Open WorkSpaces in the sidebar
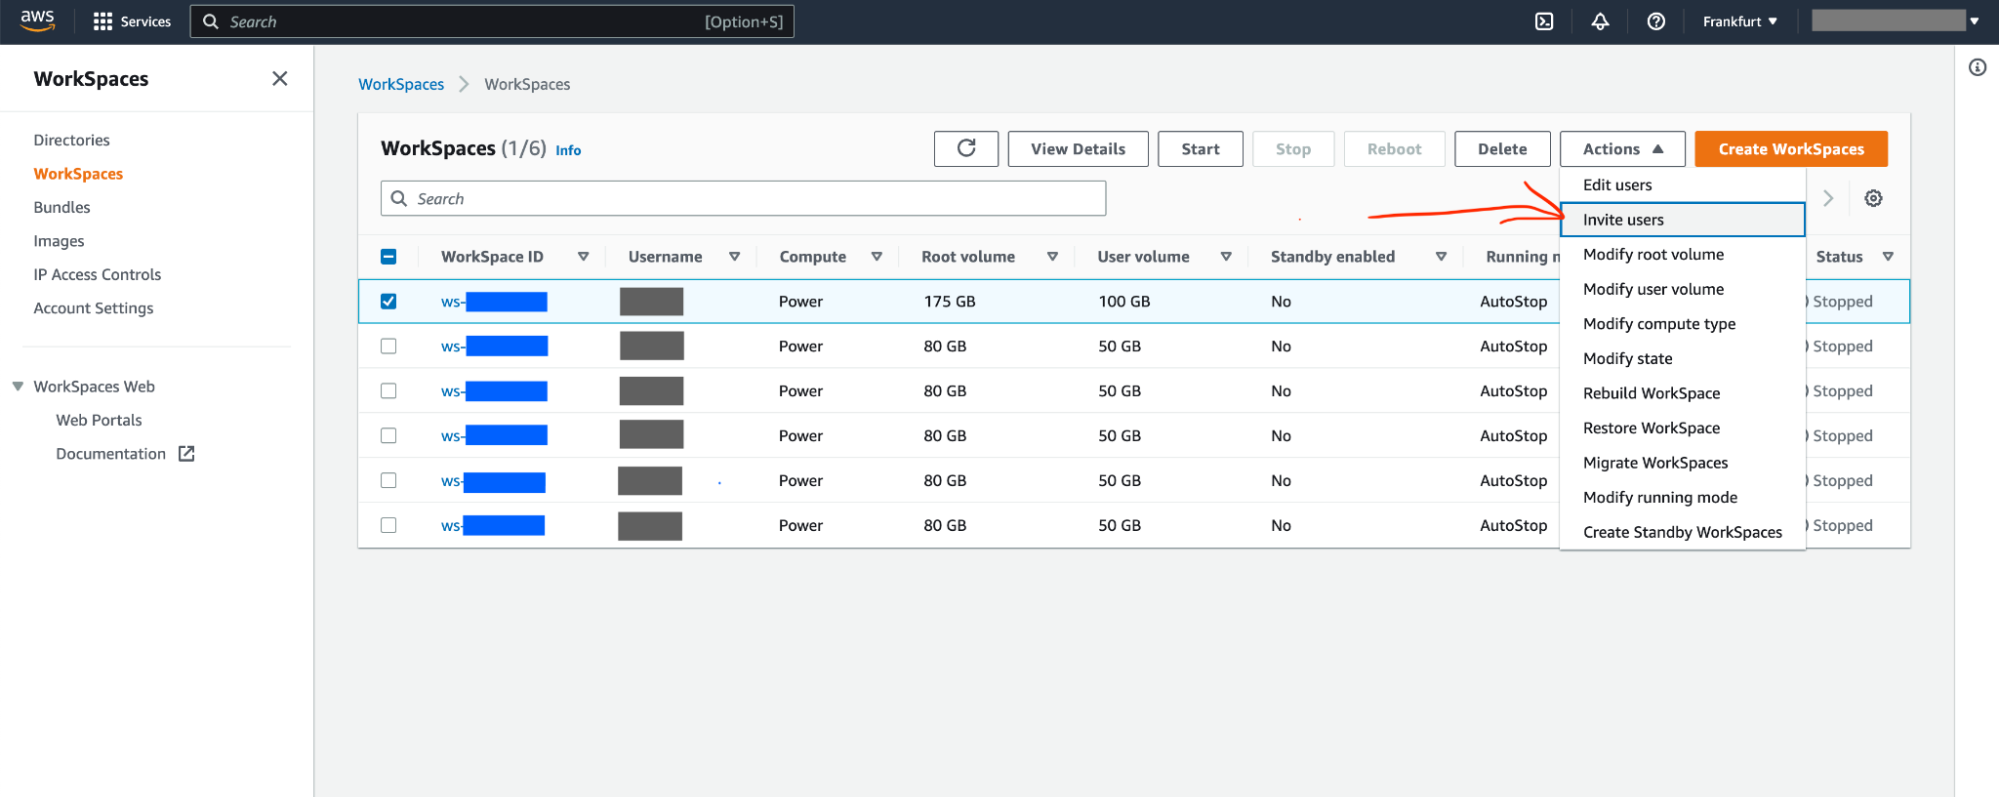Viewport: 1999px width, 798px height. coord(78,174)
